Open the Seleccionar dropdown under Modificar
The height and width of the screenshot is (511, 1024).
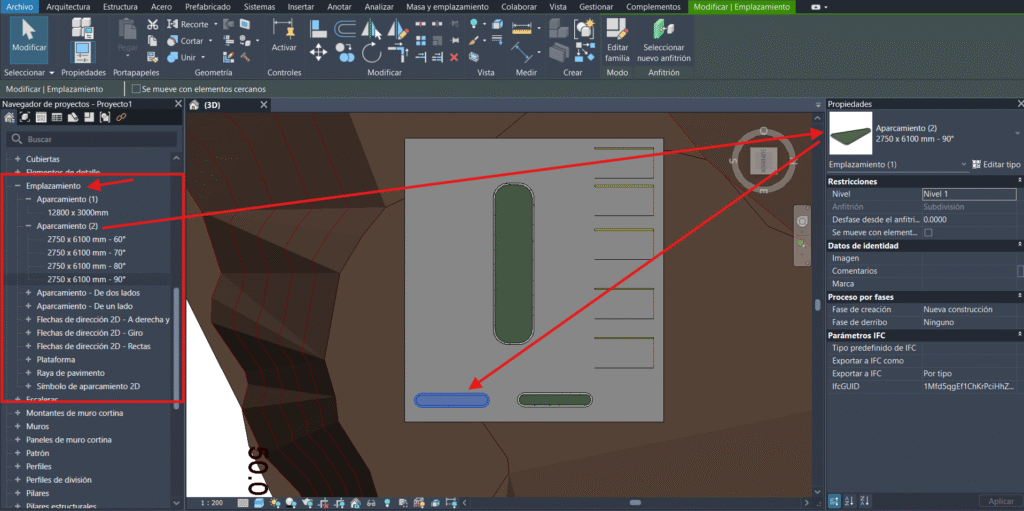[x=29, y=73]
